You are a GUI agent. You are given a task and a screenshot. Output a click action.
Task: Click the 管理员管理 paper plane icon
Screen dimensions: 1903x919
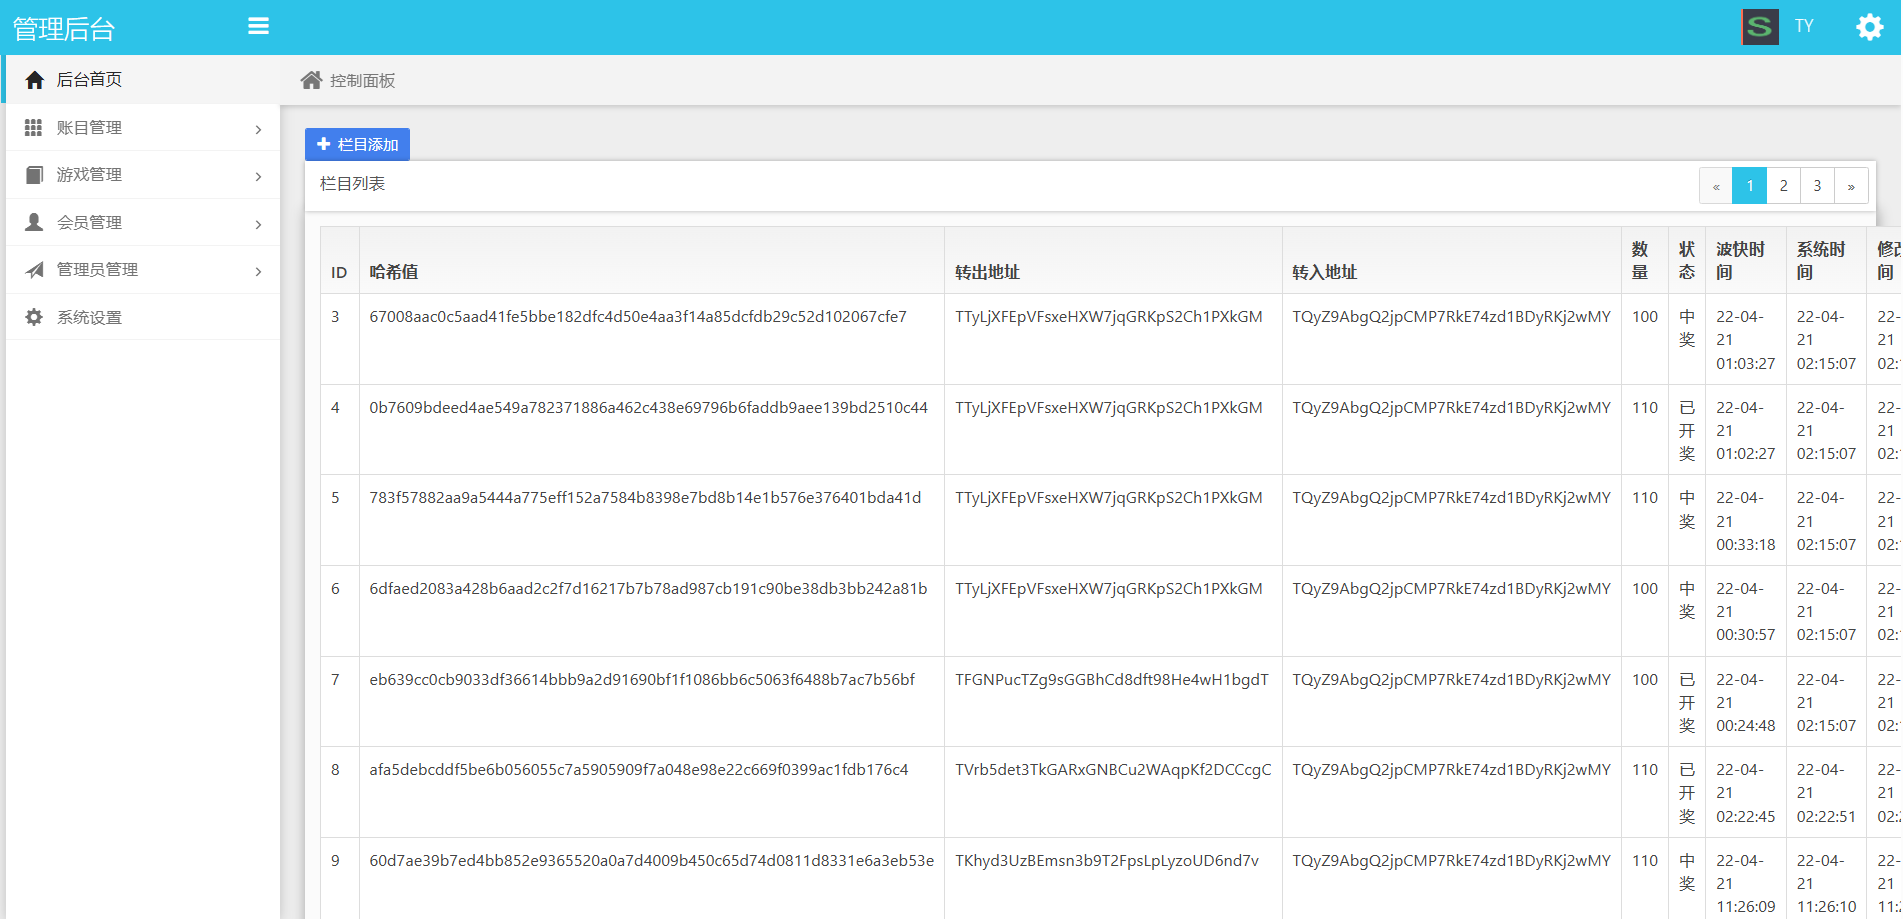coord(34,270)
